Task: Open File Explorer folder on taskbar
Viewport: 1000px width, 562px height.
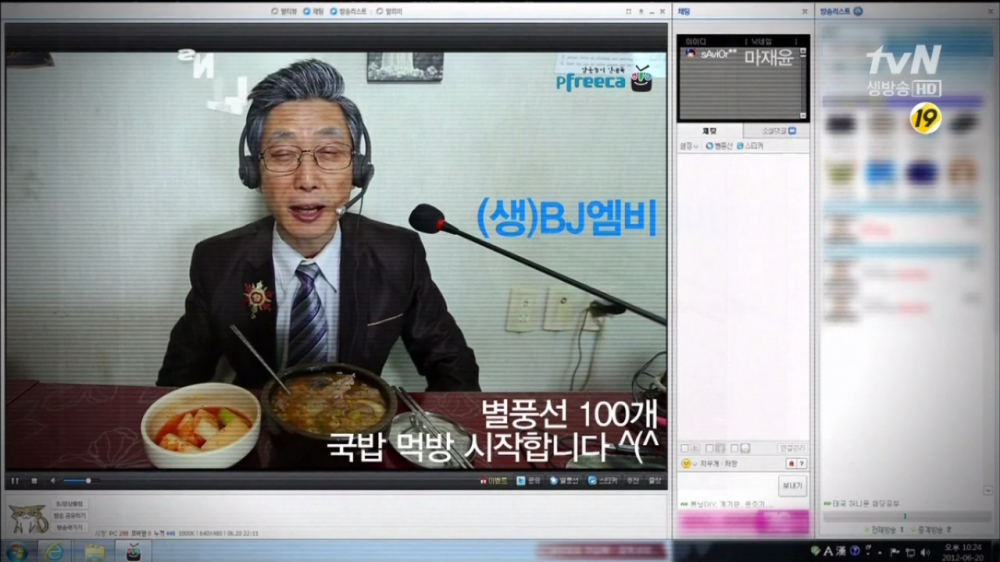Action: click(94, 551)
